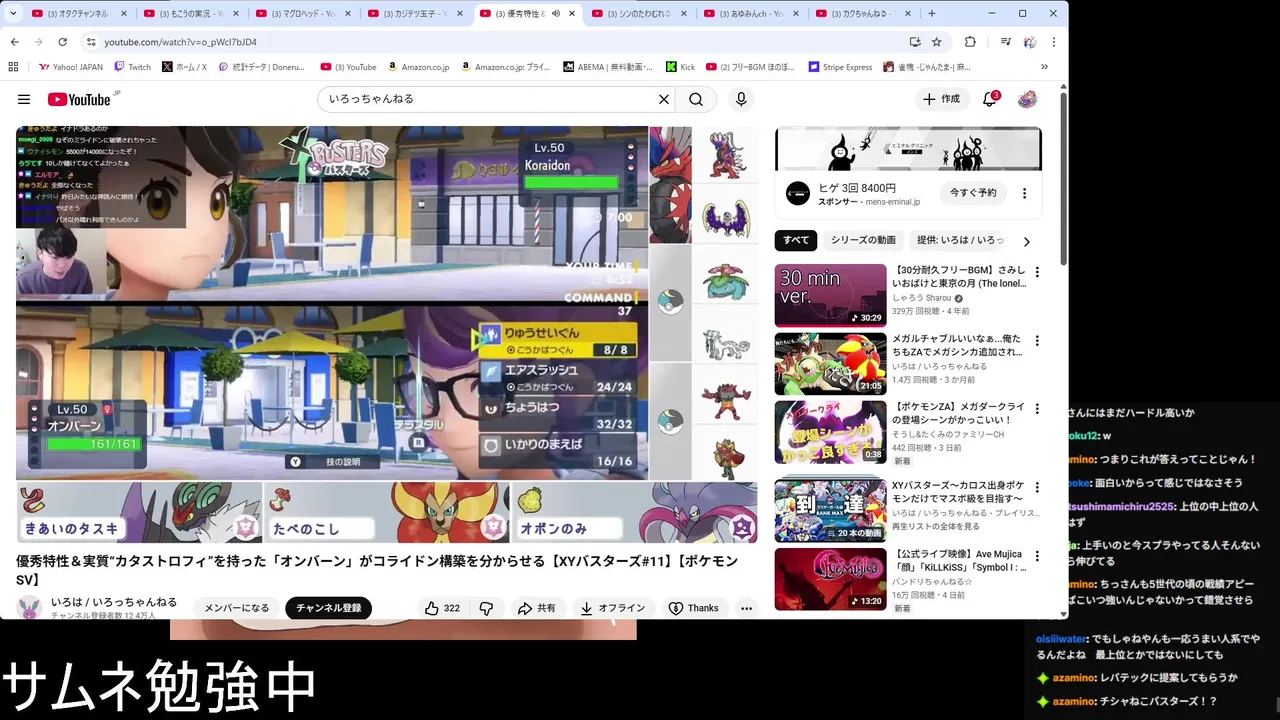Open the メガダークライ video thumbnail
The height and width of the screenshot is (720, 1280).
coord(830,432)
